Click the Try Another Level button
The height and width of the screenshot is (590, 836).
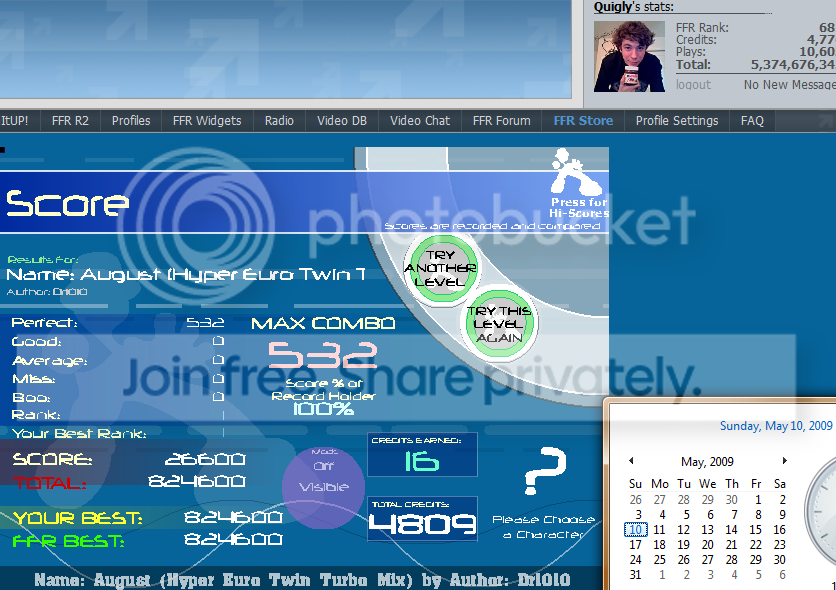(x=441, y=268)
